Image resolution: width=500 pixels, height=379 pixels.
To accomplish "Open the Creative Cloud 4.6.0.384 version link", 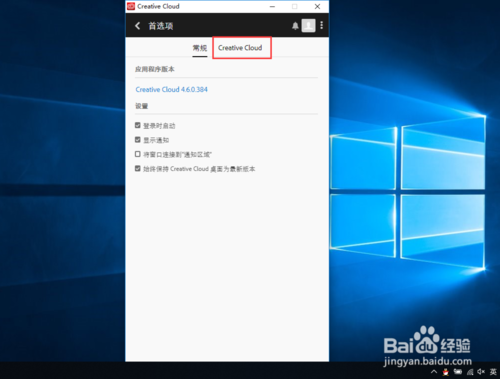I will click(171, 89).
